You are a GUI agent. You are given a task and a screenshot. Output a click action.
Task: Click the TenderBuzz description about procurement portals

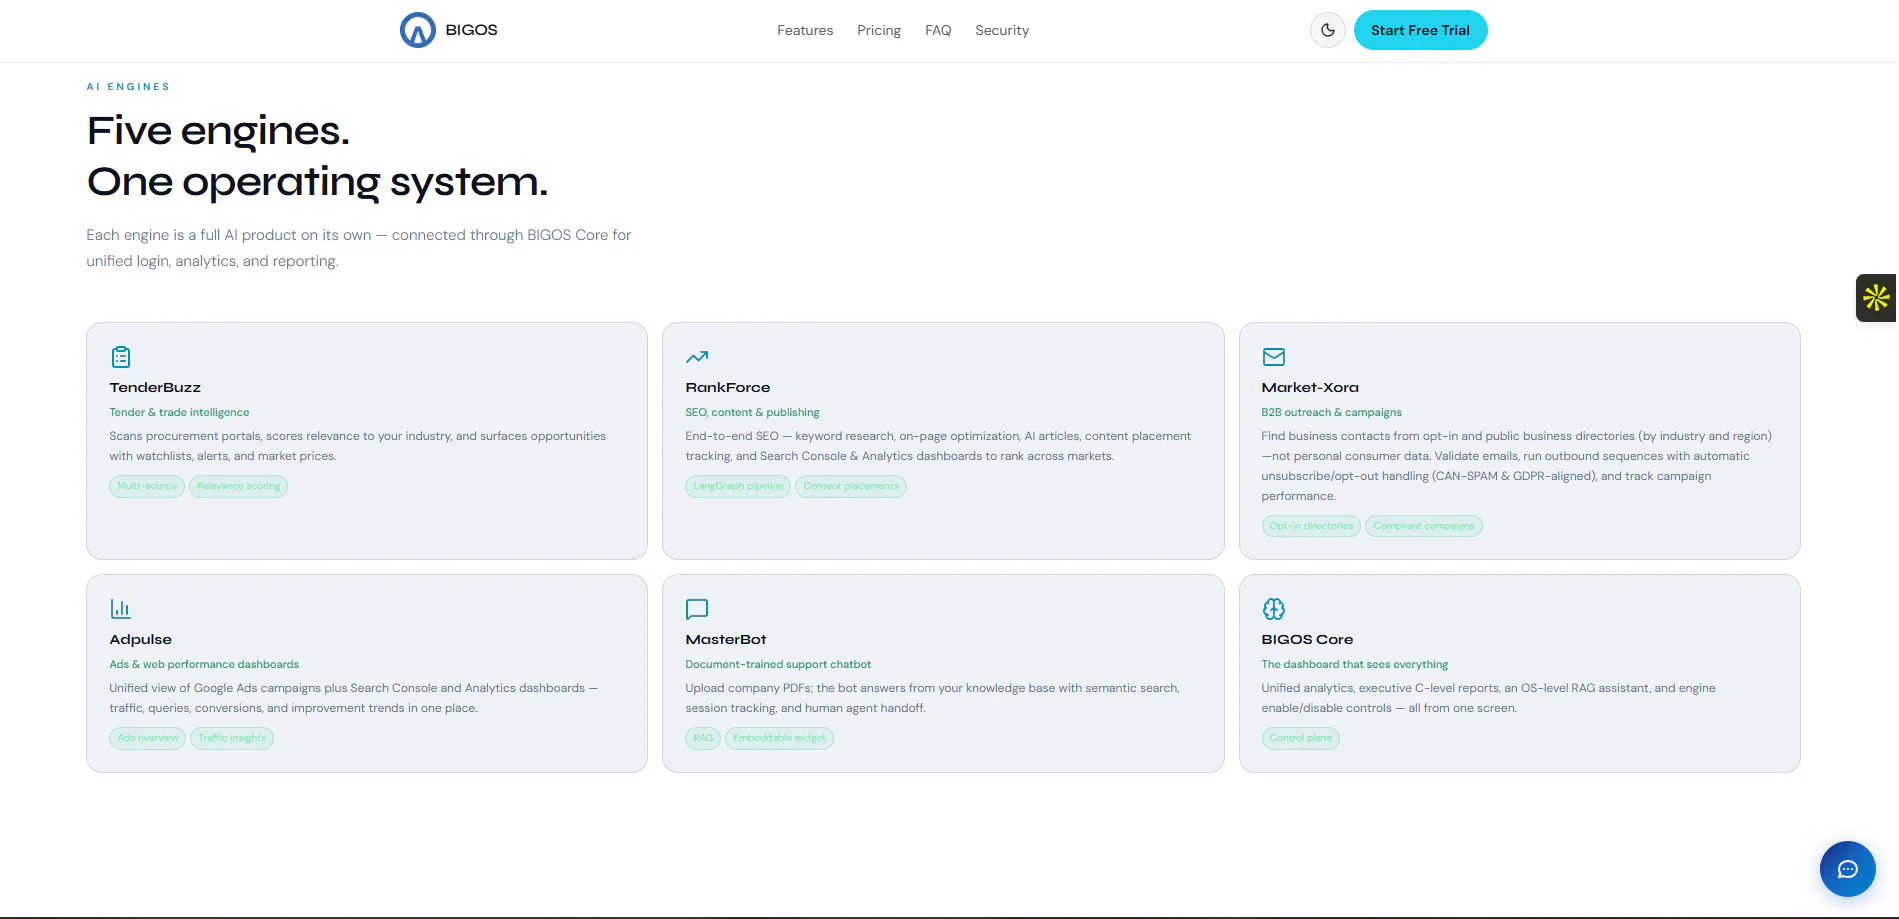357,446
